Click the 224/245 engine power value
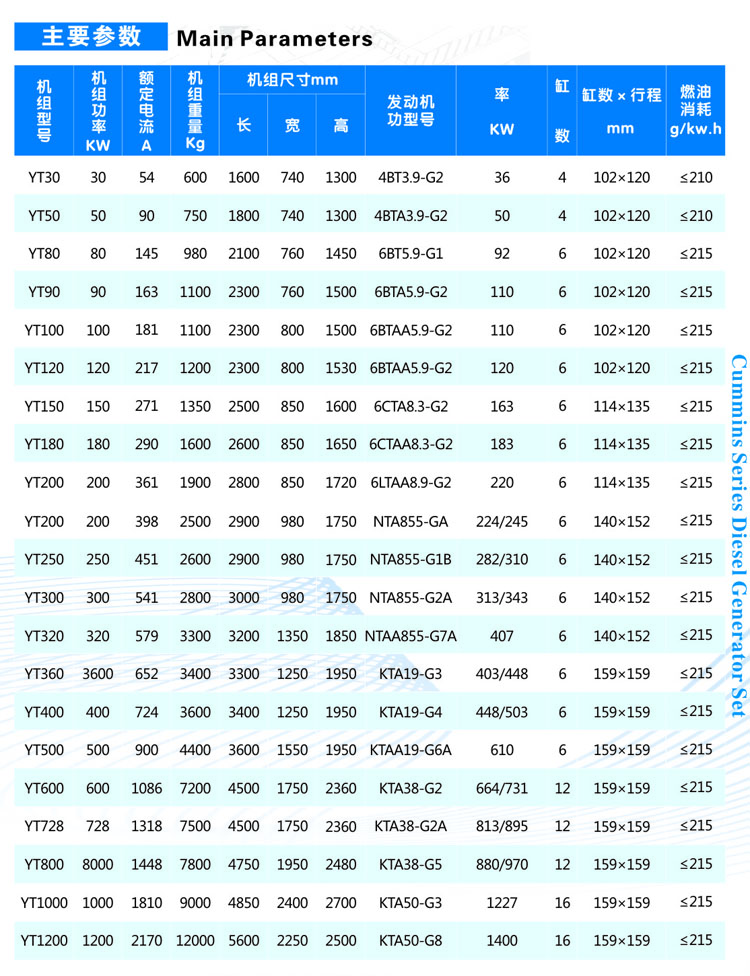This screenshot has width=750, height=976. point(502,522)
